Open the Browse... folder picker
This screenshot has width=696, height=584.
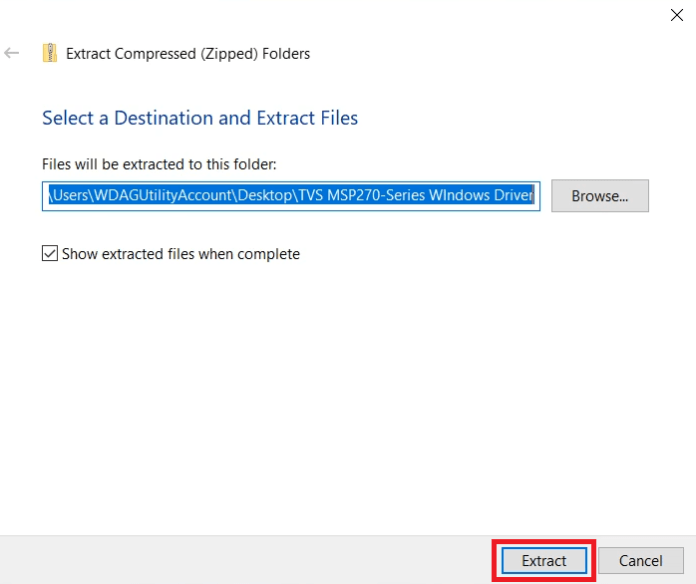599,196
